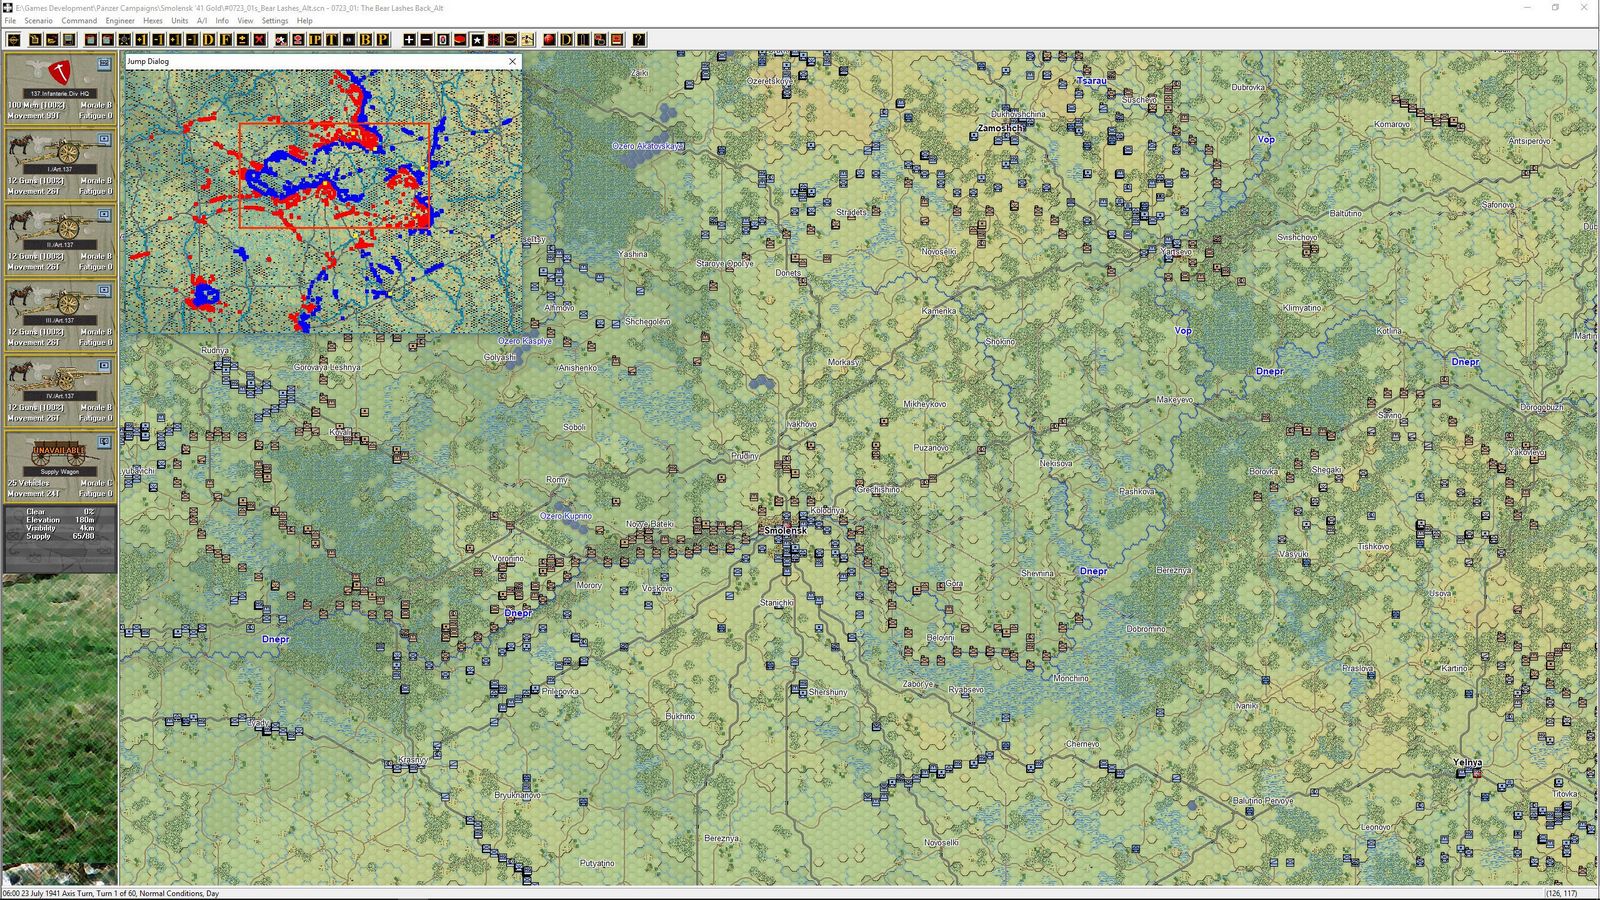The height and width of the screenshot is (900, 1600).
Task: Click the save floppy disk toolbar icon
Action: point(68,40)
